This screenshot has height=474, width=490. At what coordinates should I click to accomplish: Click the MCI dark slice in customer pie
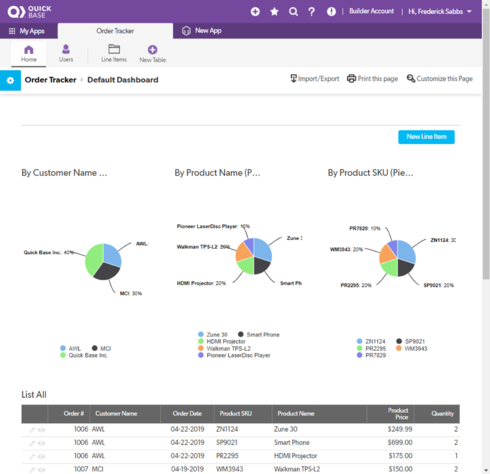tap(107, 272)
